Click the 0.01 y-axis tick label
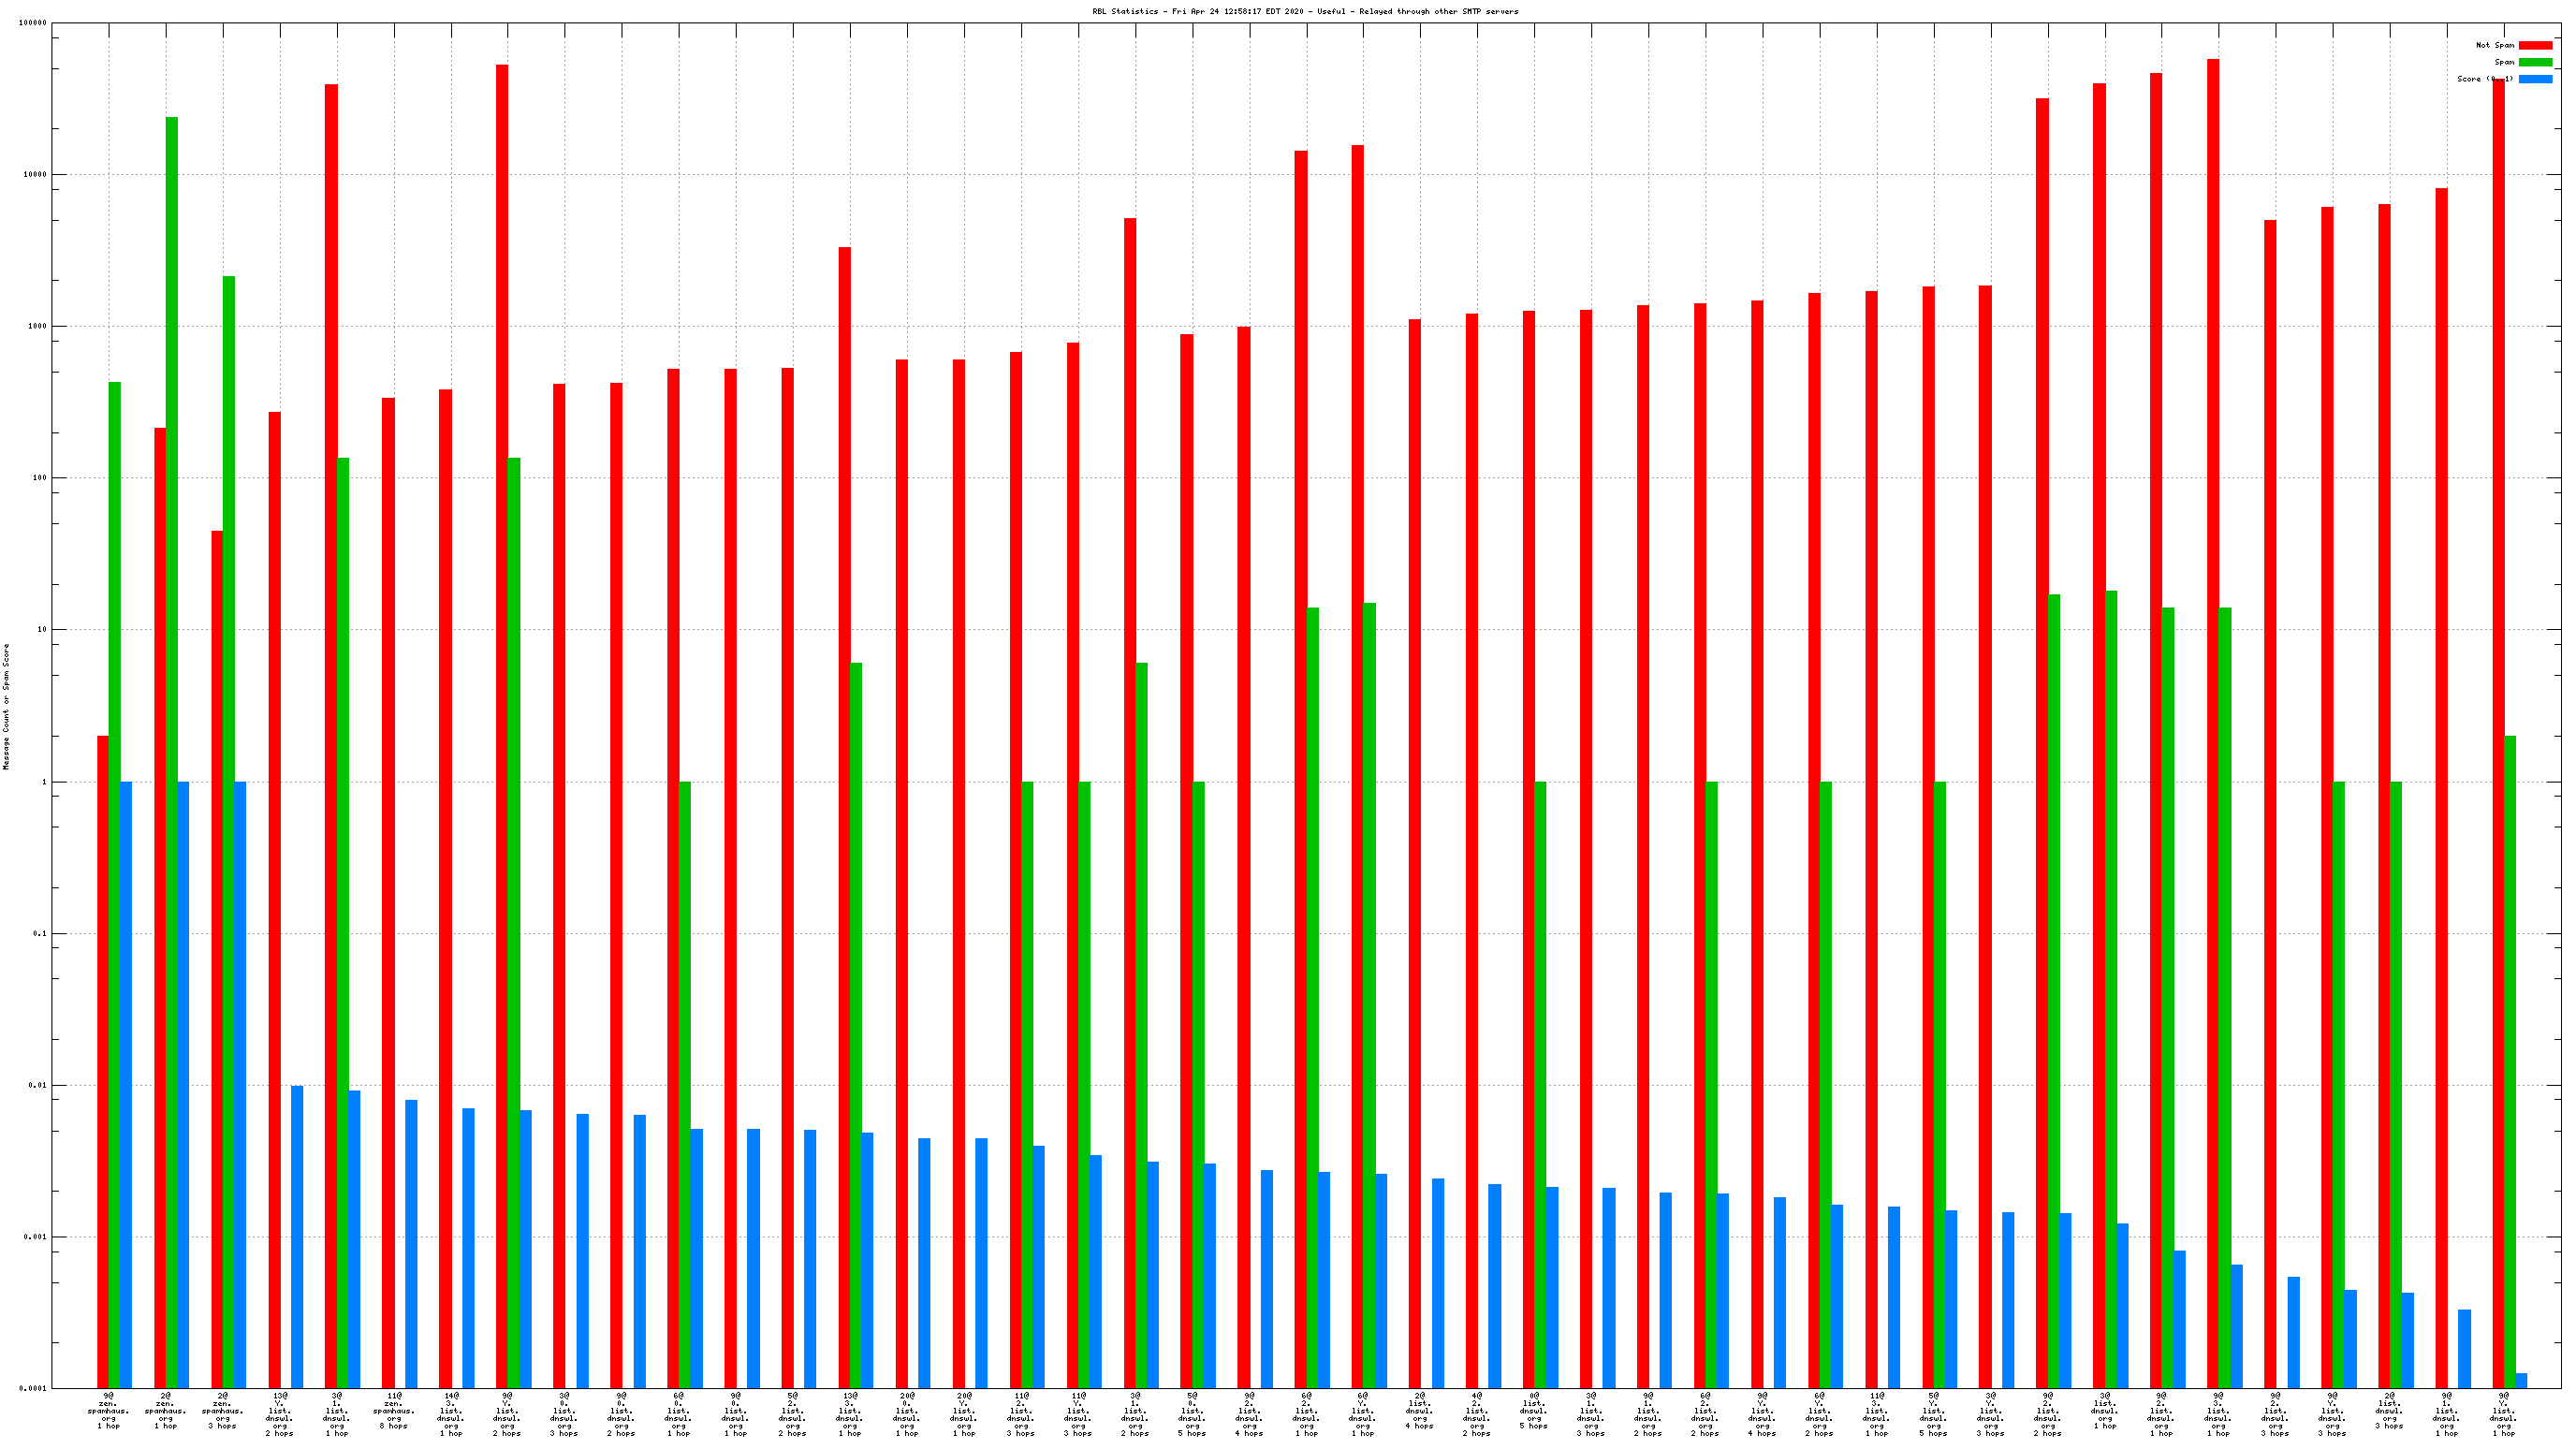Screen dimensions: 2576x1449 (38, 1085)
